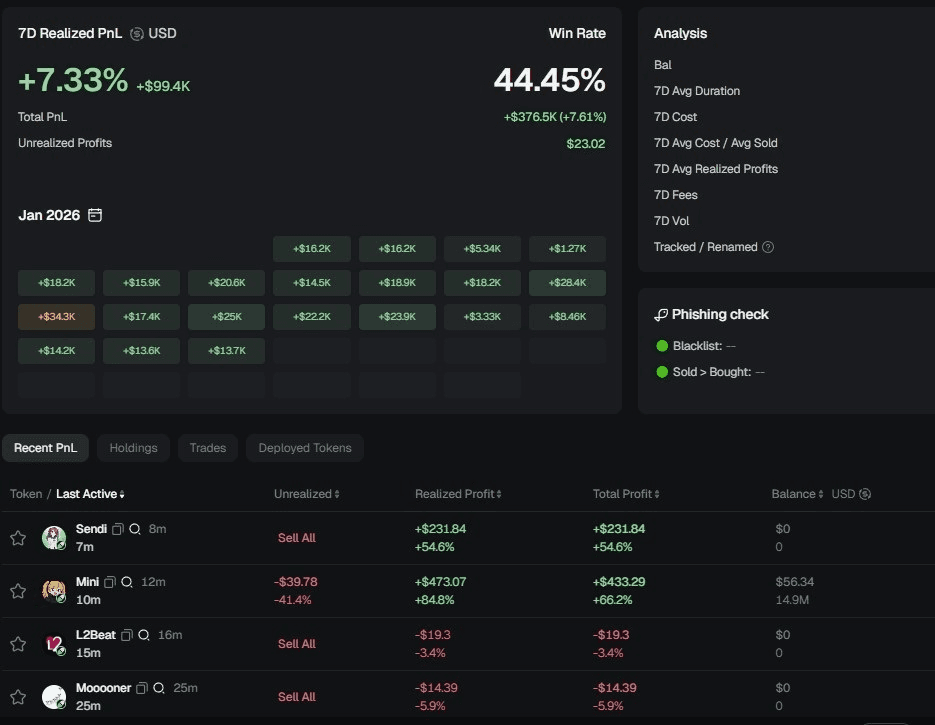This screenshot has height=725, width=935.
Task: Click the Phishing check icon
Action: tap(660, 314)
